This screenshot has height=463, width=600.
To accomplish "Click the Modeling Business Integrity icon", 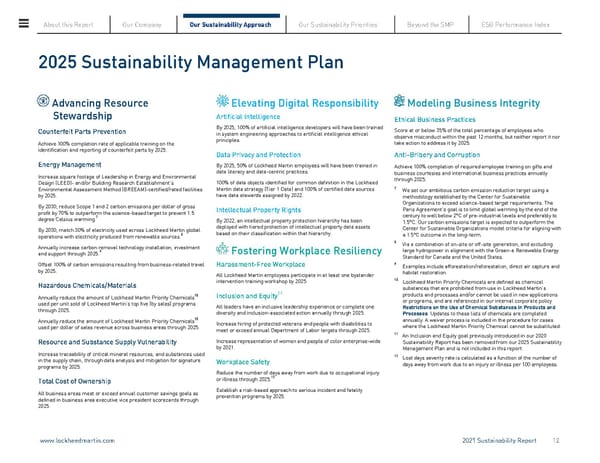I will pos(376,103).
